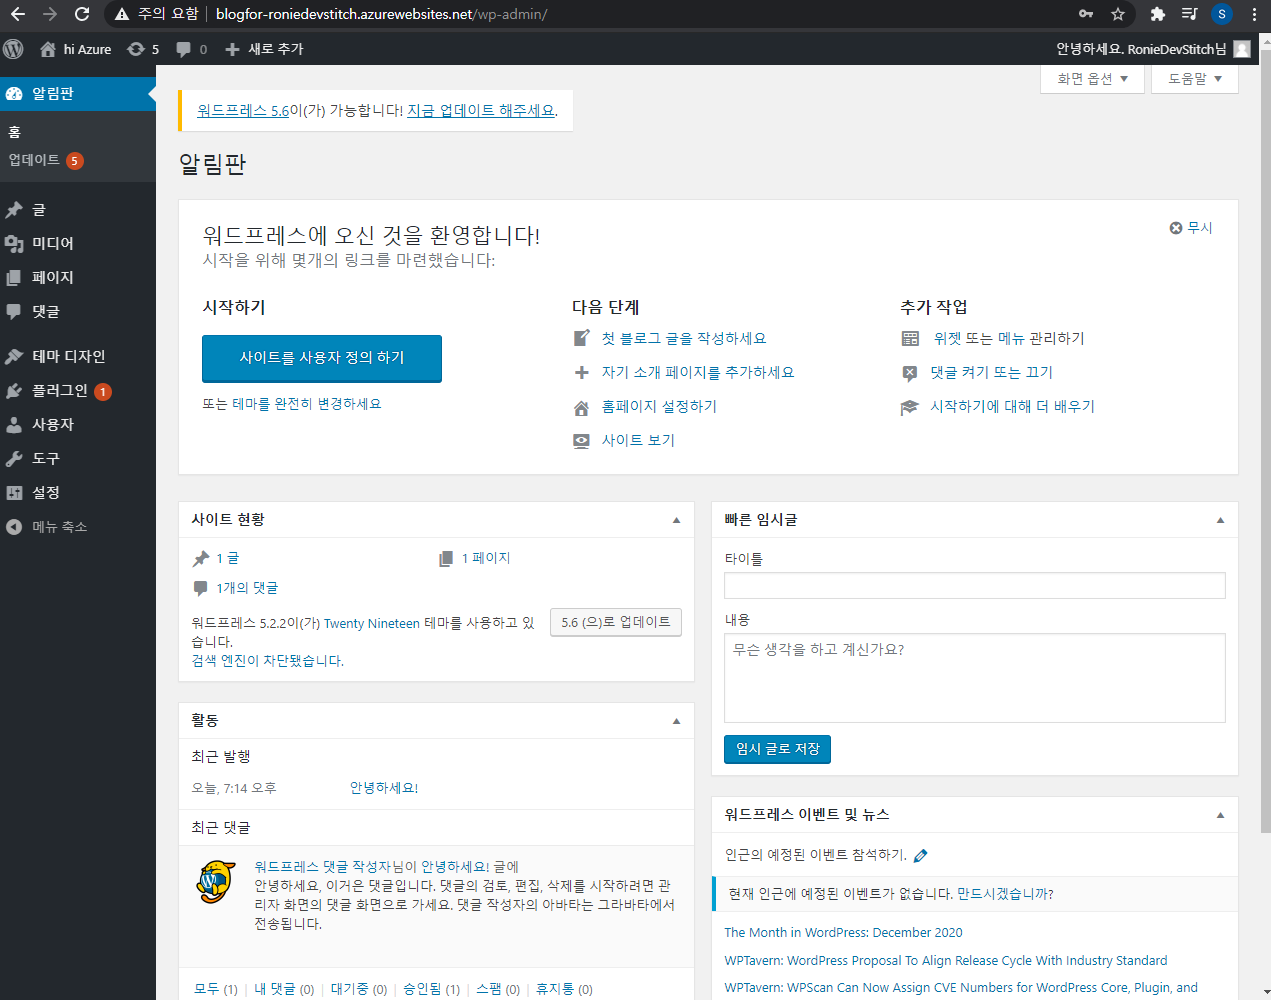This screenshot has height=1000, width=1271.
Task: Click the 사용자 user icon in sidebar
Action: 14,424
